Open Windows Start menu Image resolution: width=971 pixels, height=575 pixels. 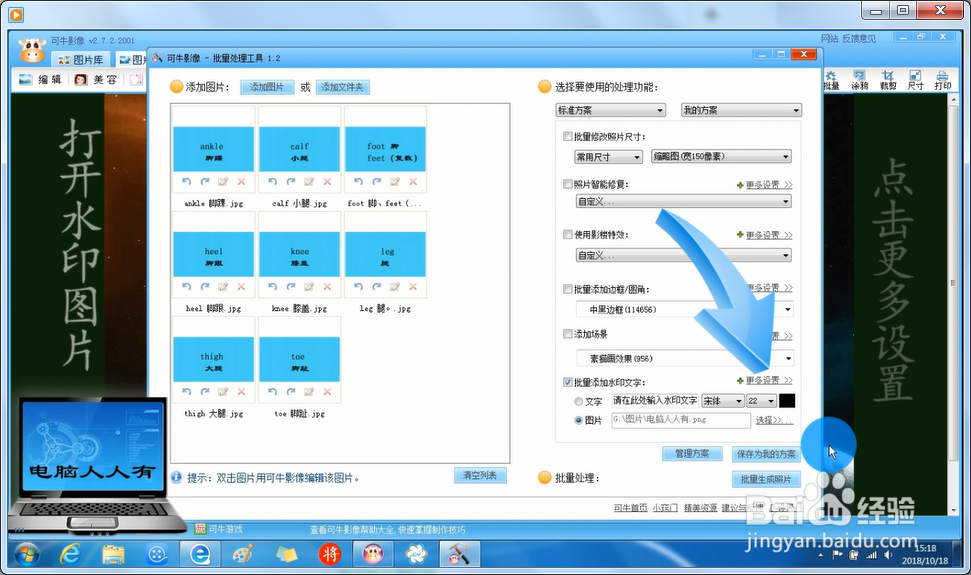[x=27, y=555]
